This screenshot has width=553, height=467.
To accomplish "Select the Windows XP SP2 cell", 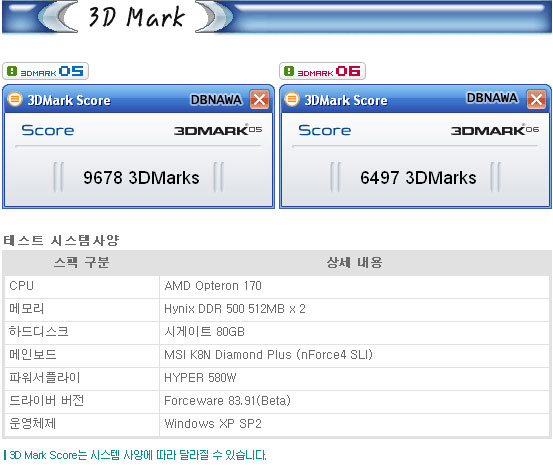I will click(355, 424).
